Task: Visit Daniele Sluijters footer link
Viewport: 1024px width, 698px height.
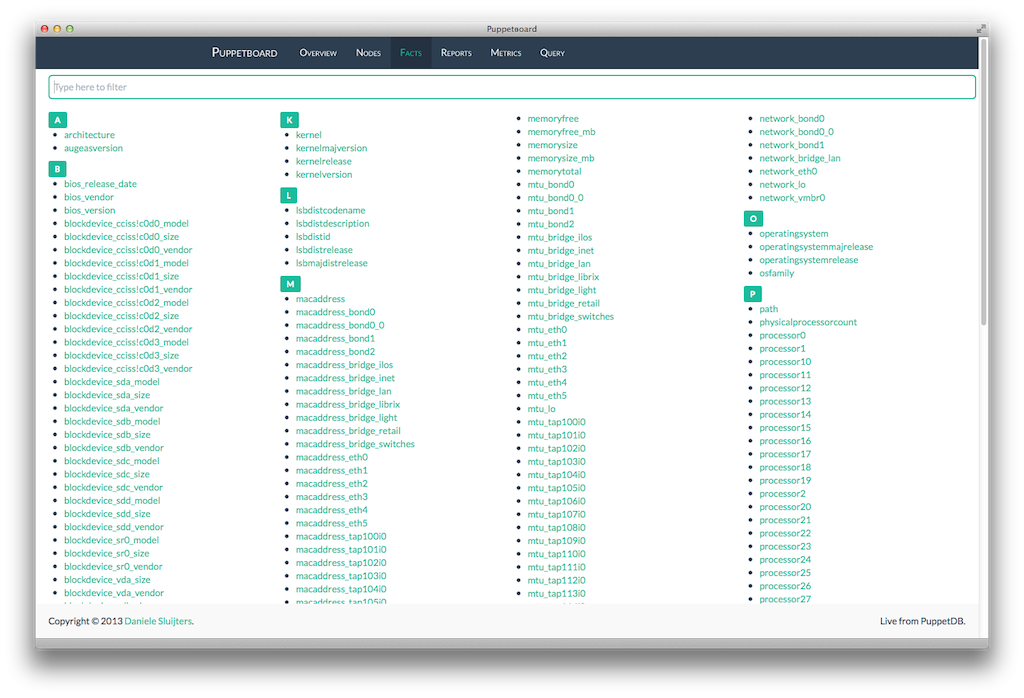Action: pos(158,622)
